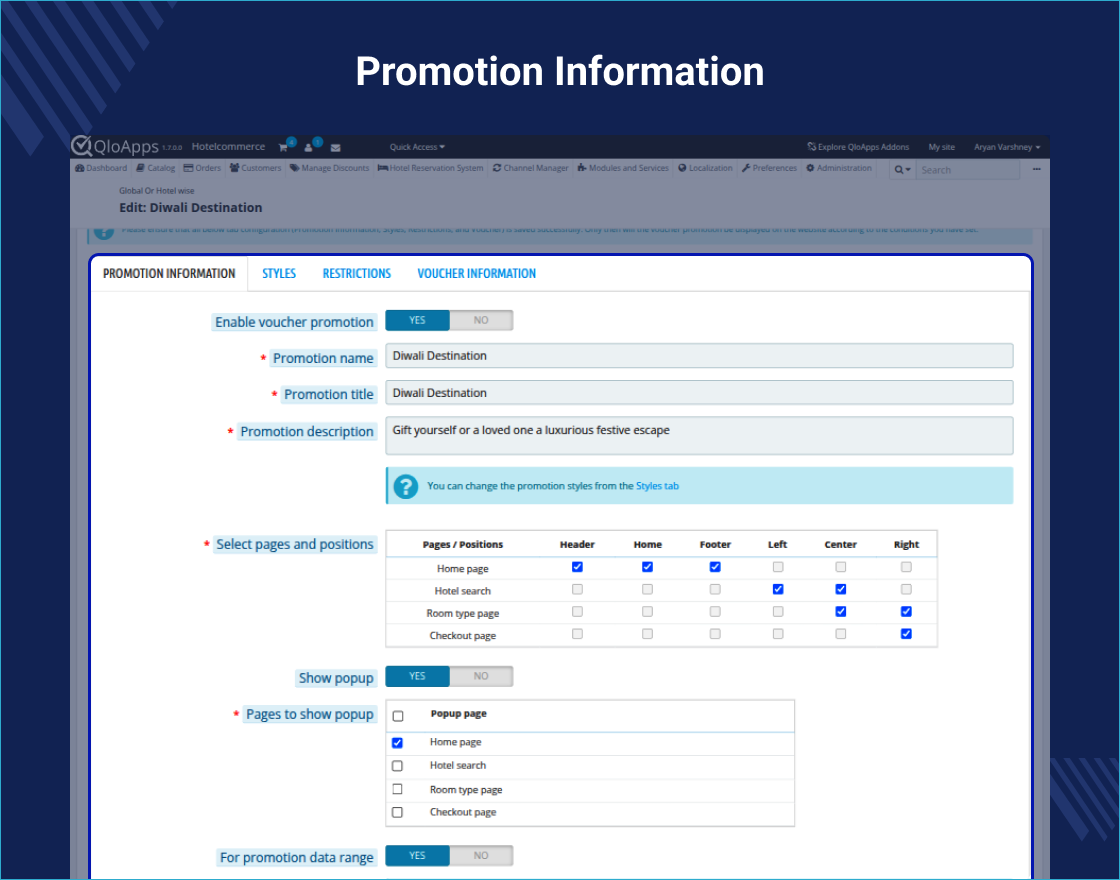
Task: Uncheck Home page Home position checkbox
Action: point(647,567)
